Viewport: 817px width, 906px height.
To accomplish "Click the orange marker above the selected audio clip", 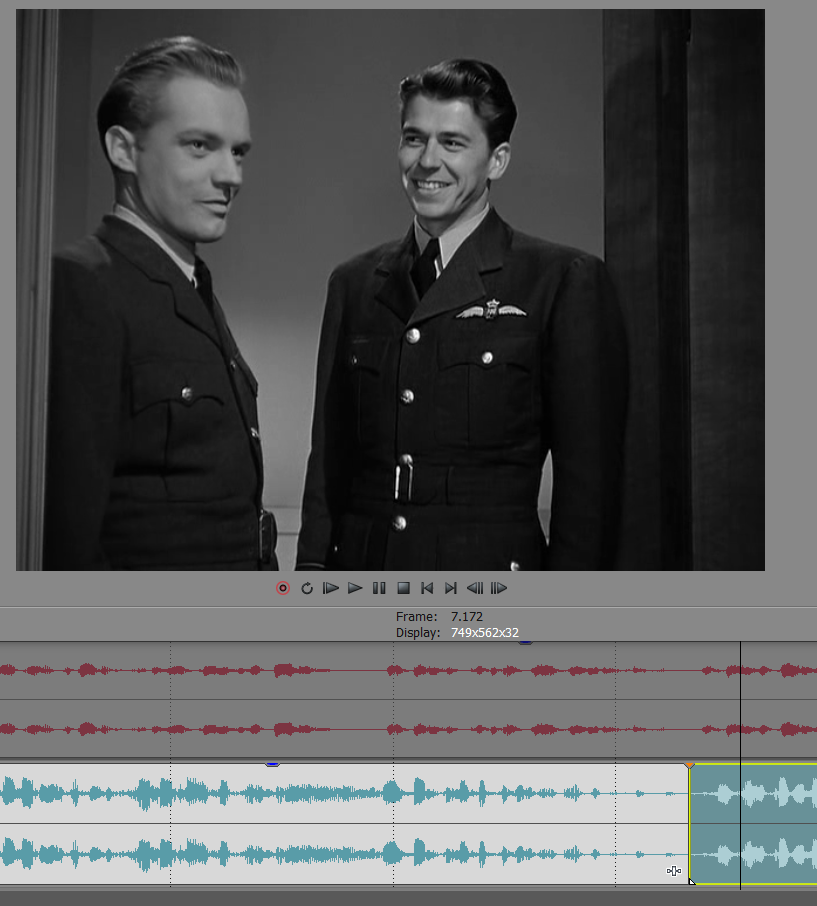I will click(689, 765).
